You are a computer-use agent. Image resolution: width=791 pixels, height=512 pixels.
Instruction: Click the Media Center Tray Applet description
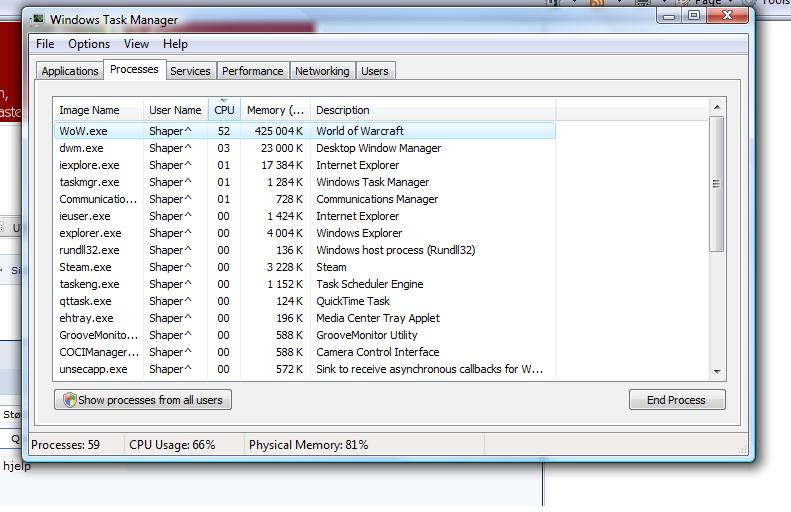tap(378, 318)
